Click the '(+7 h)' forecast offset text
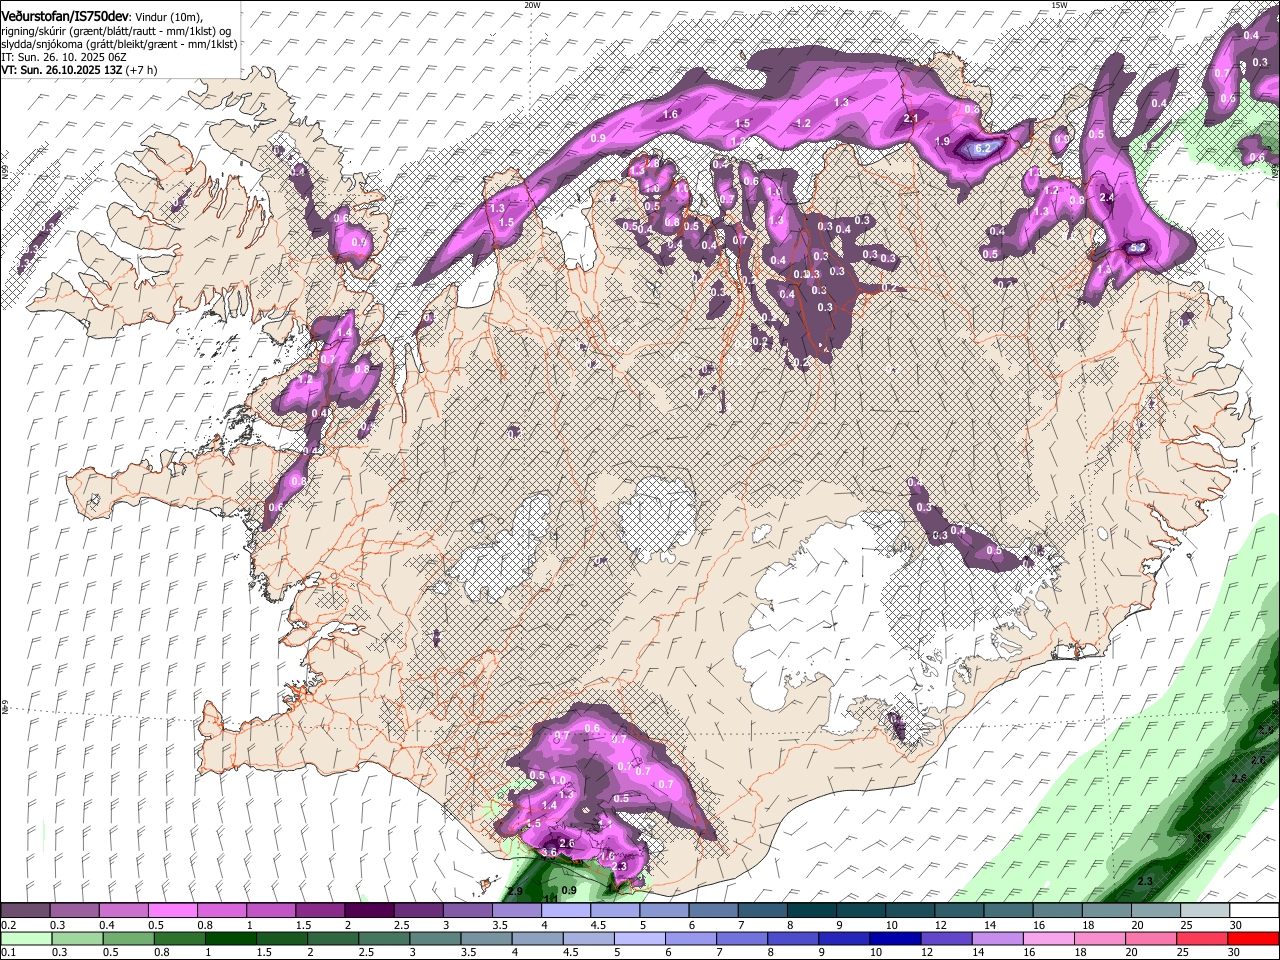1280x960 pixels. [140, 70]
